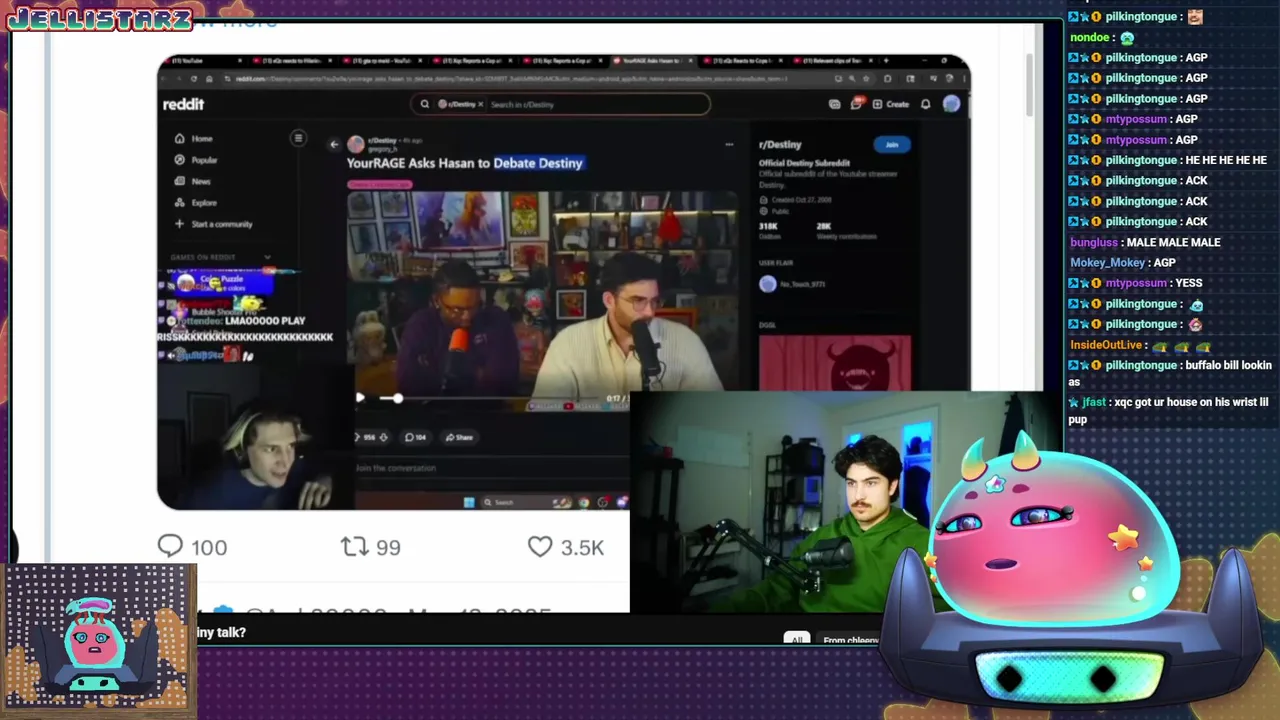
Task: Open Home in the reddit sidebar
Action: (195, 139)
